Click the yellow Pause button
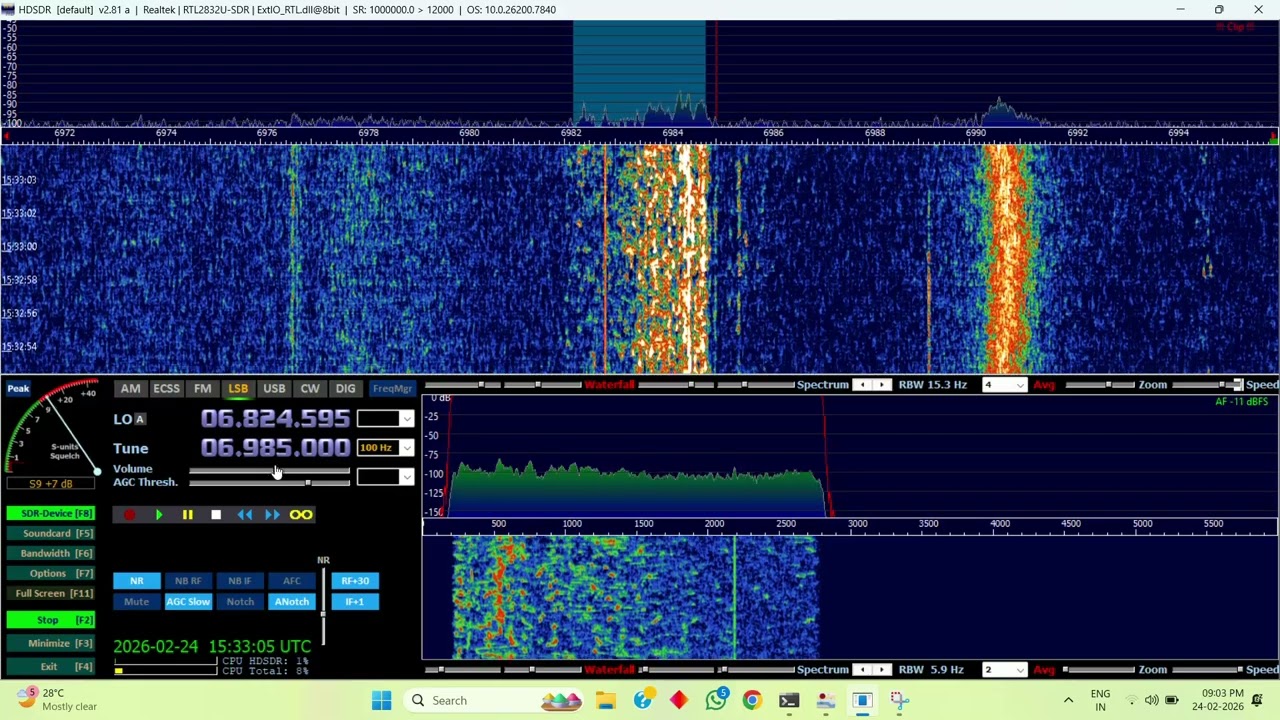This screenshot has width=1280, height=720. pos(187,515)
